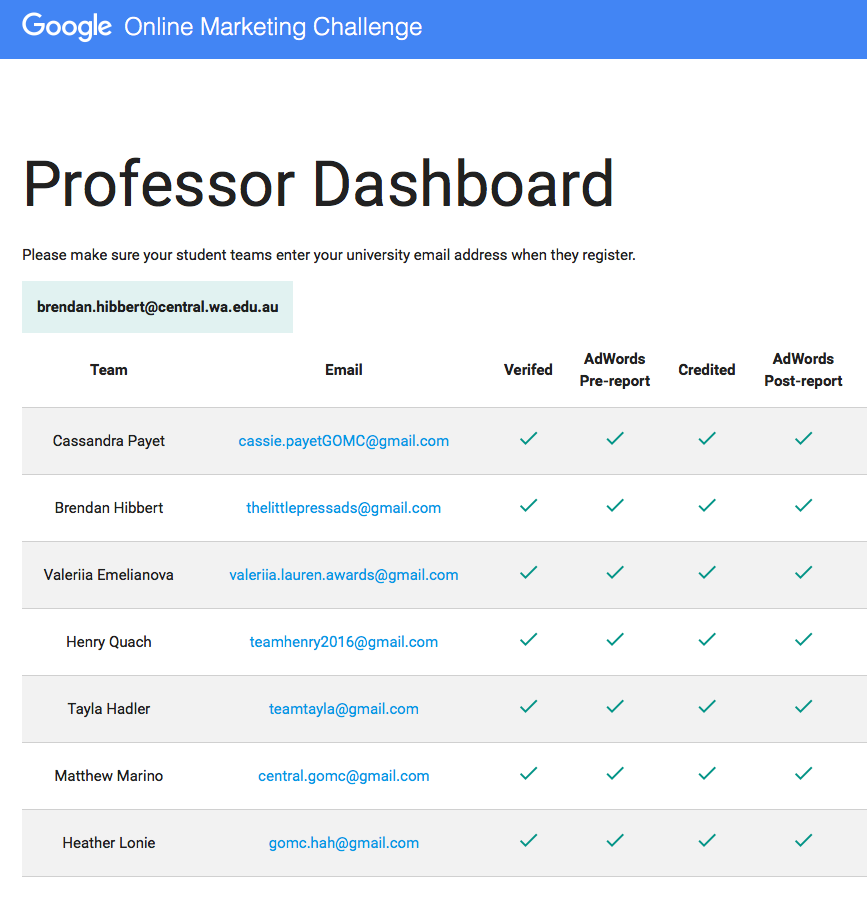This screenshot has width=867, height=906.
Task: Open cassie.payetGOMC@gmail.com email link
Action: point(344,441)
